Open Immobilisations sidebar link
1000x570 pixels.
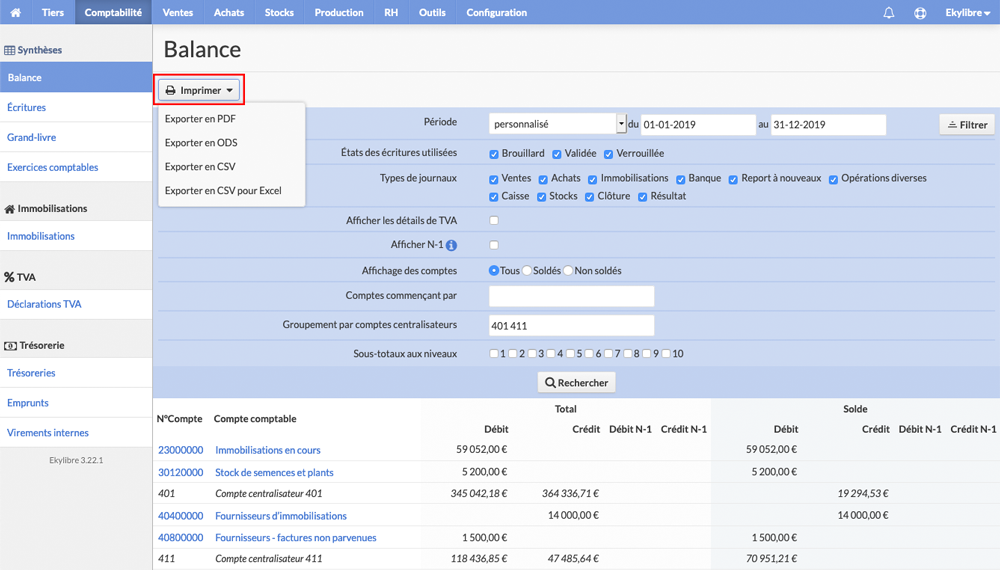point(76,236)
